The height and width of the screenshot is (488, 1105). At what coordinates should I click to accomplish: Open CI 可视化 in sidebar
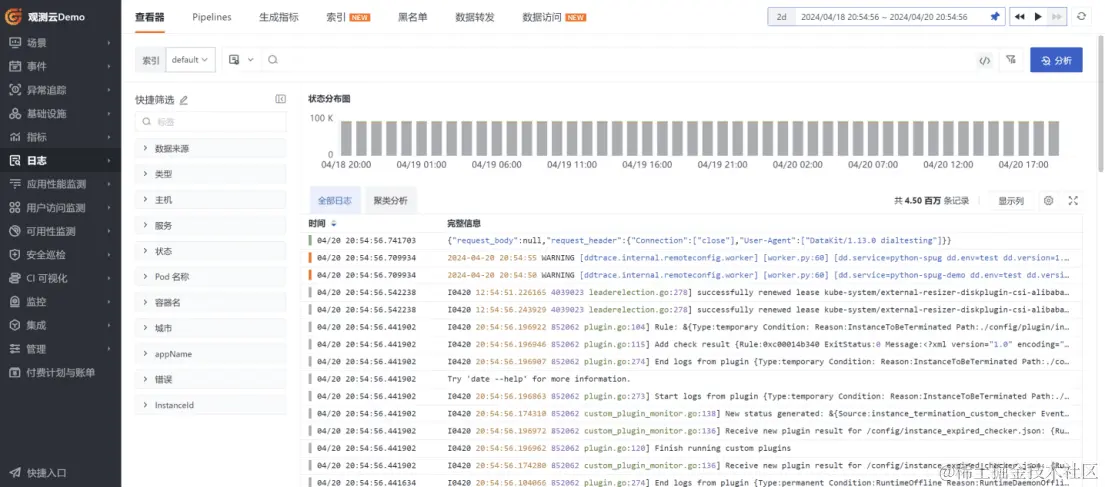pos(61,278)
